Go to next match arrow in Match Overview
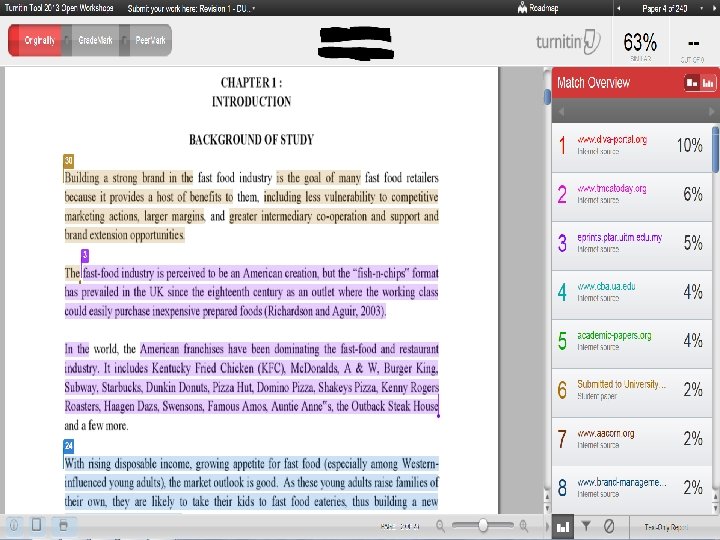 [712, 111]
